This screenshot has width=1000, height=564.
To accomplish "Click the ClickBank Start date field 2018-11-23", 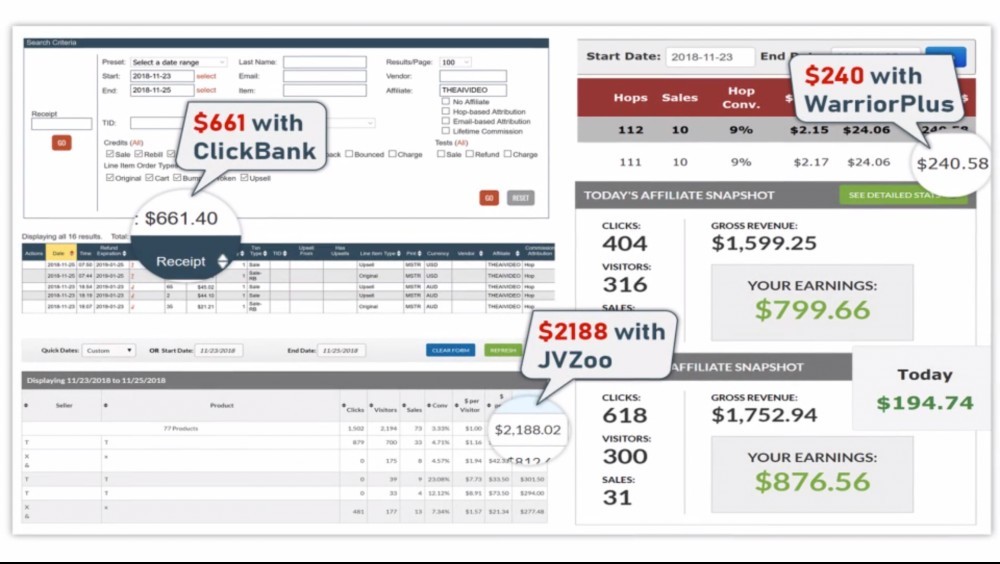I will click(x=162, y=76).
